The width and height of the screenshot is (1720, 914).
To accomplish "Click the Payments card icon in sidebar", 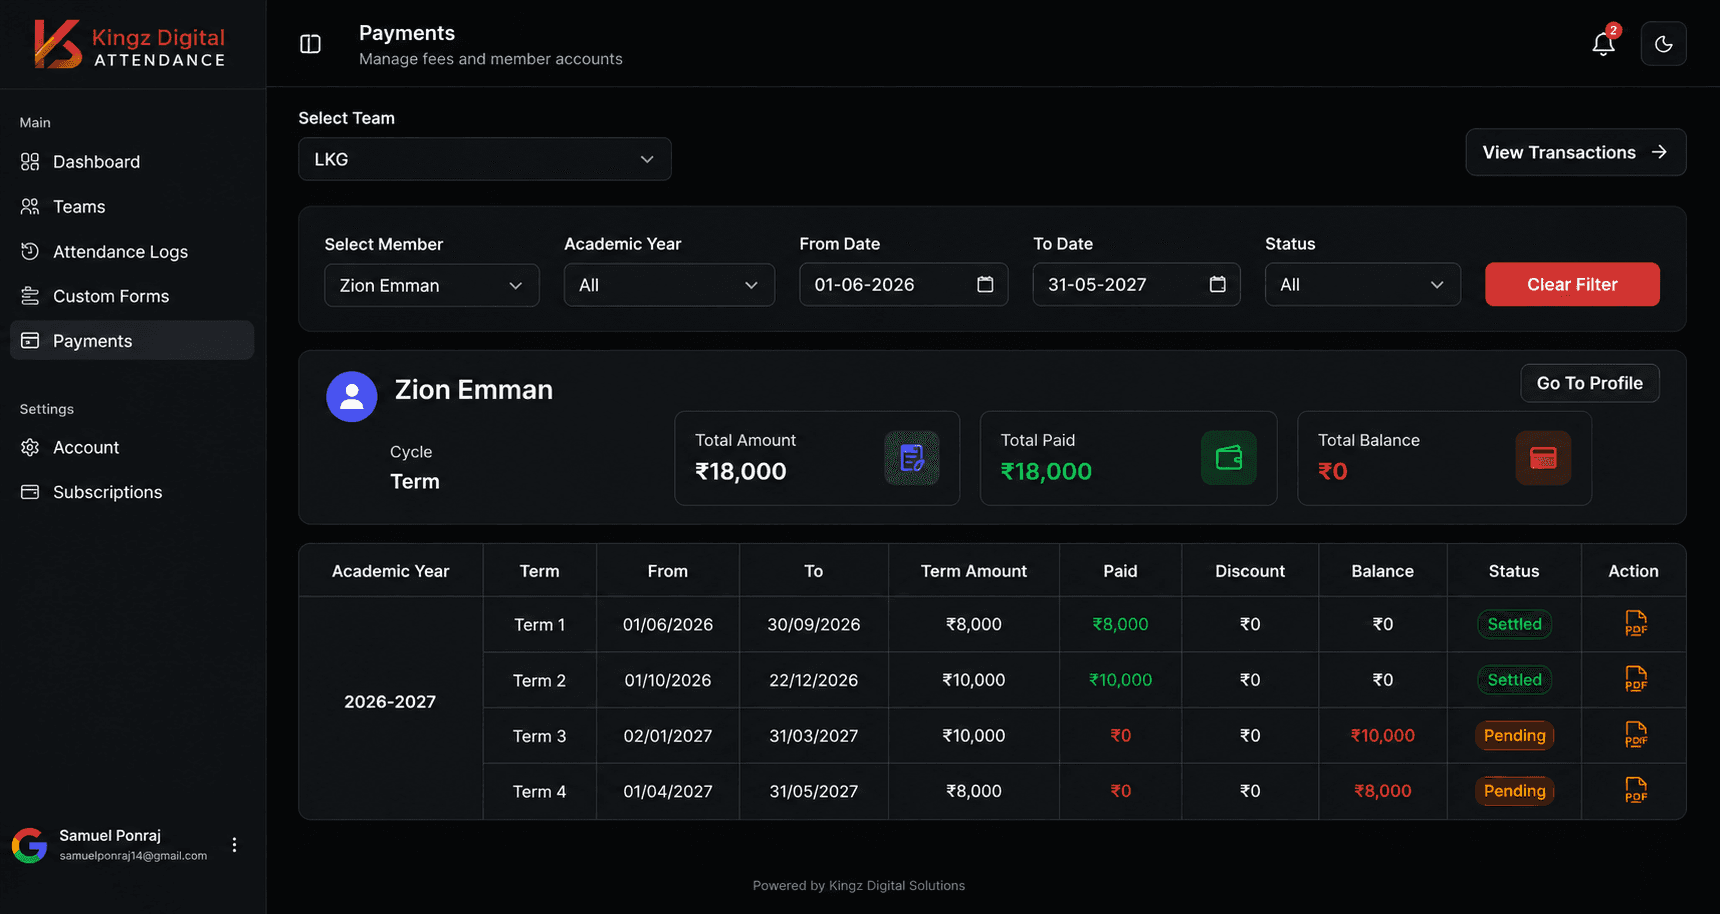I will click(x=30, y=340).
